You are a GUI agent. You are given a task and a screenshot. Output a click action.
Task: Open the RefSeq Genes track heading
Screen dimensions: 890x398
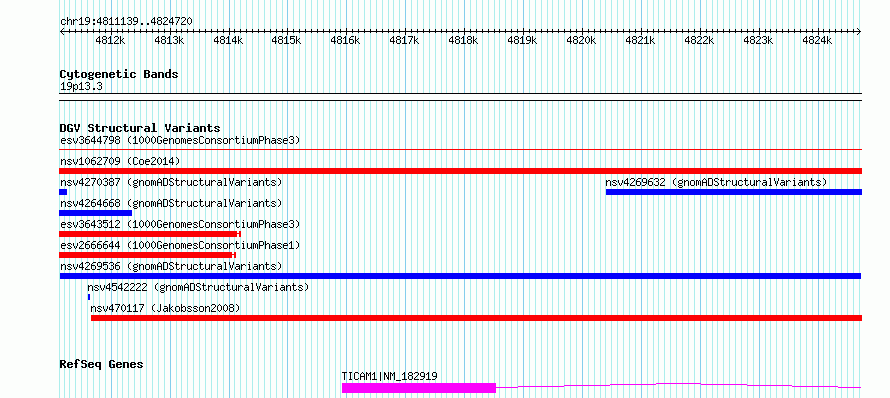tap(101, 365)
